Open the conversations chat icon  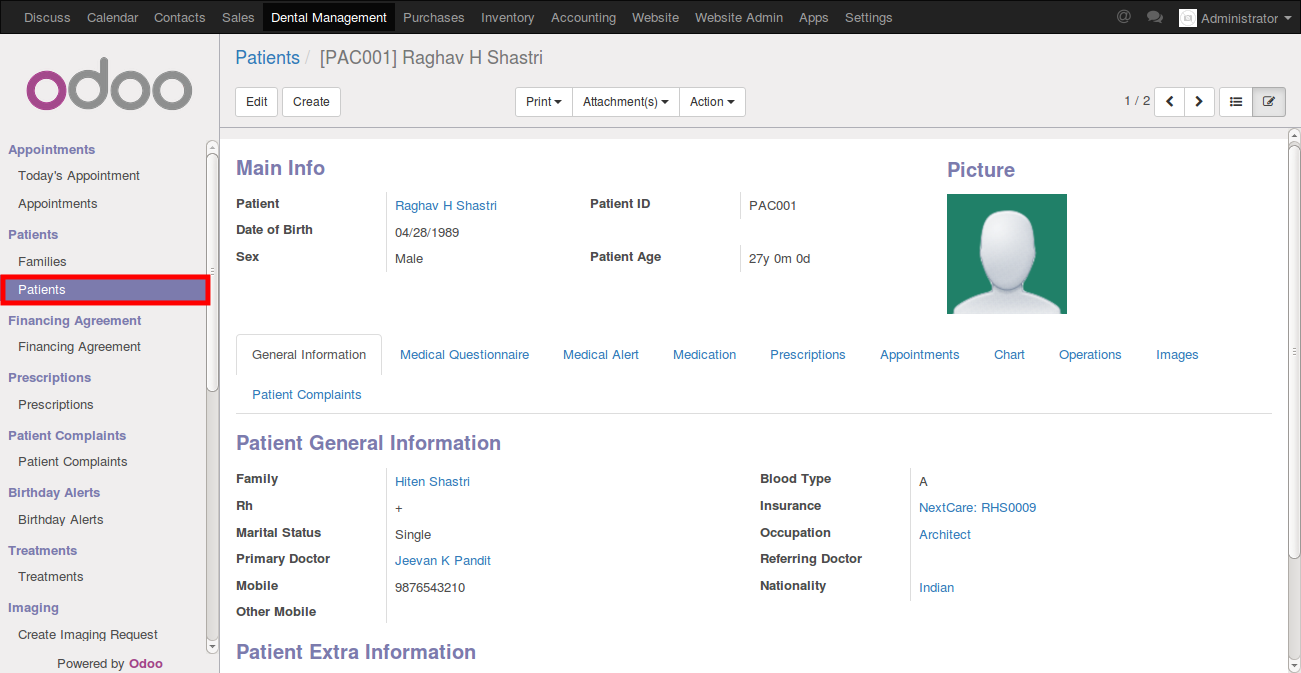[x=1155, y=17]
